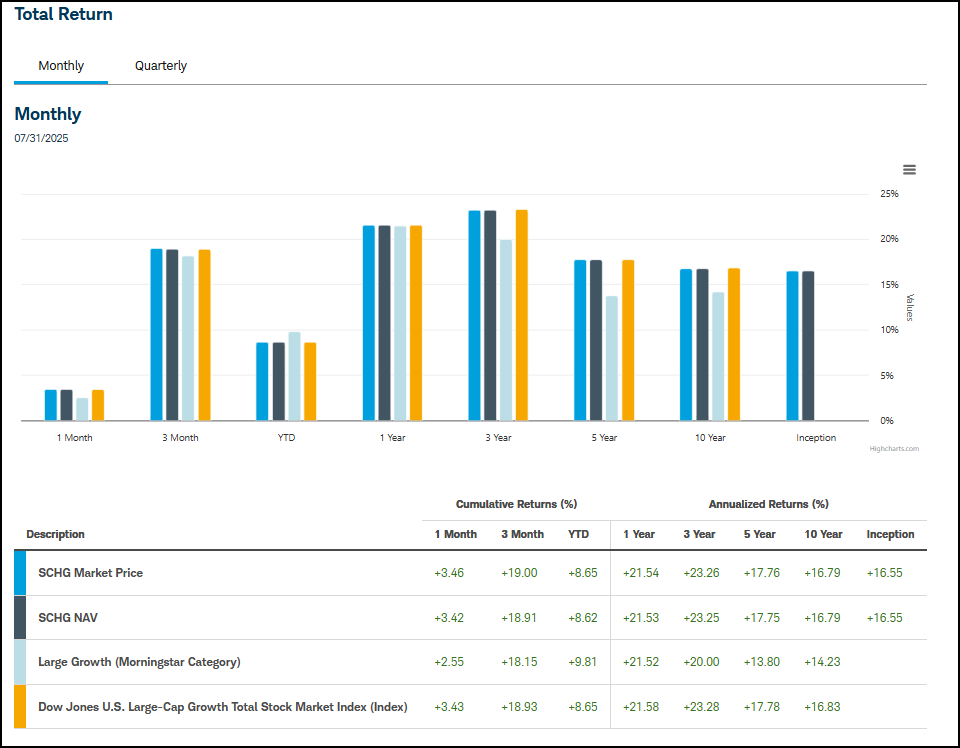
Task: Click the orange index bar for 1 Year
Action: pos(416,323)
